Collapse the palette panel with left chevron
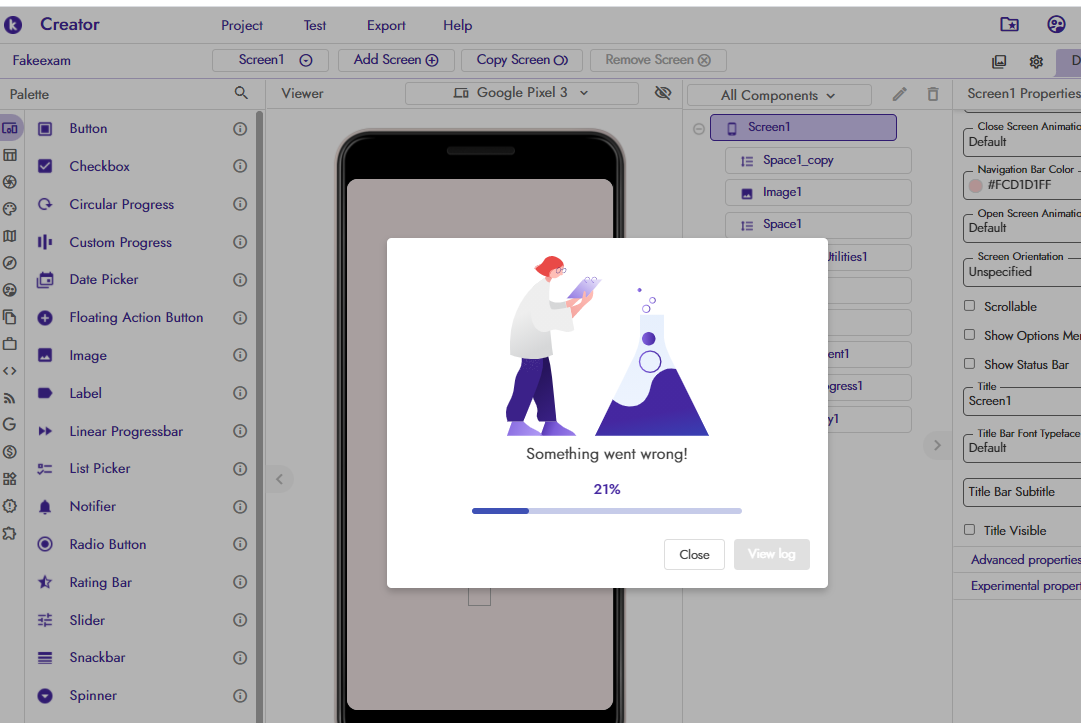1081x723 pixels. [279, 479]
